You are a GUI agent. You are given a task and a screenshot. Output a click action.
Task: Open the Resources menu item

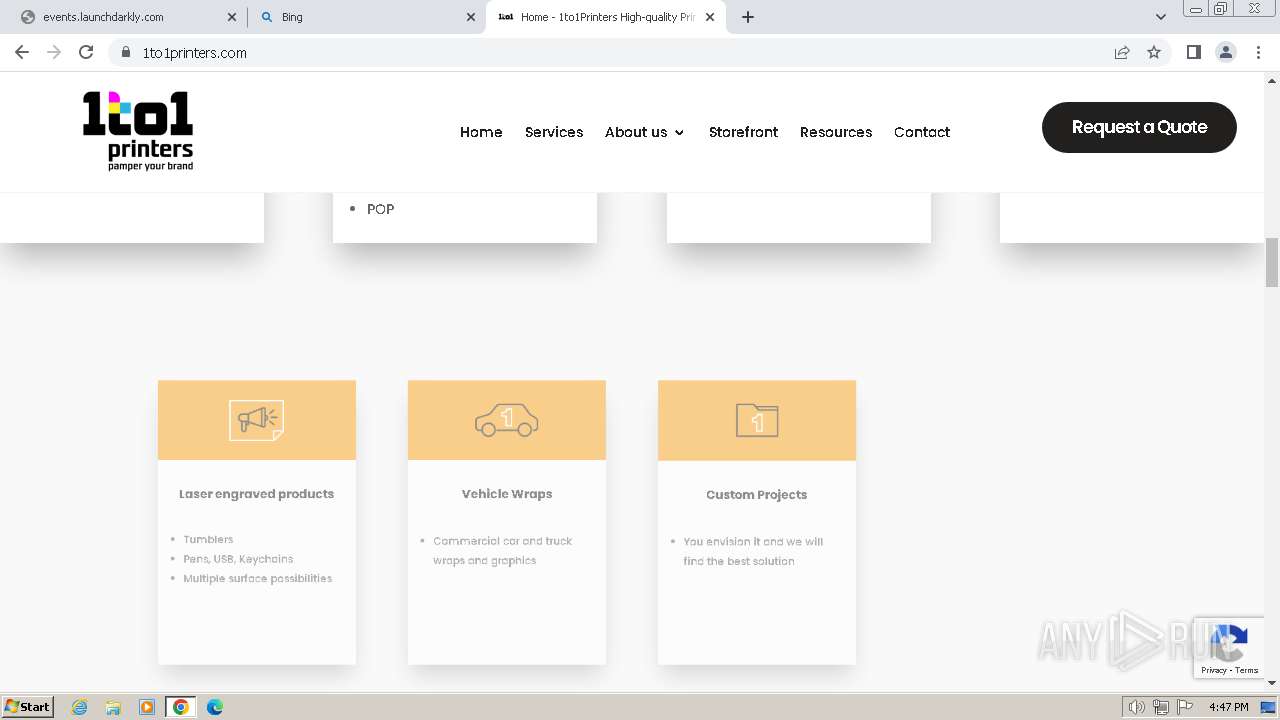coord(836,132)
